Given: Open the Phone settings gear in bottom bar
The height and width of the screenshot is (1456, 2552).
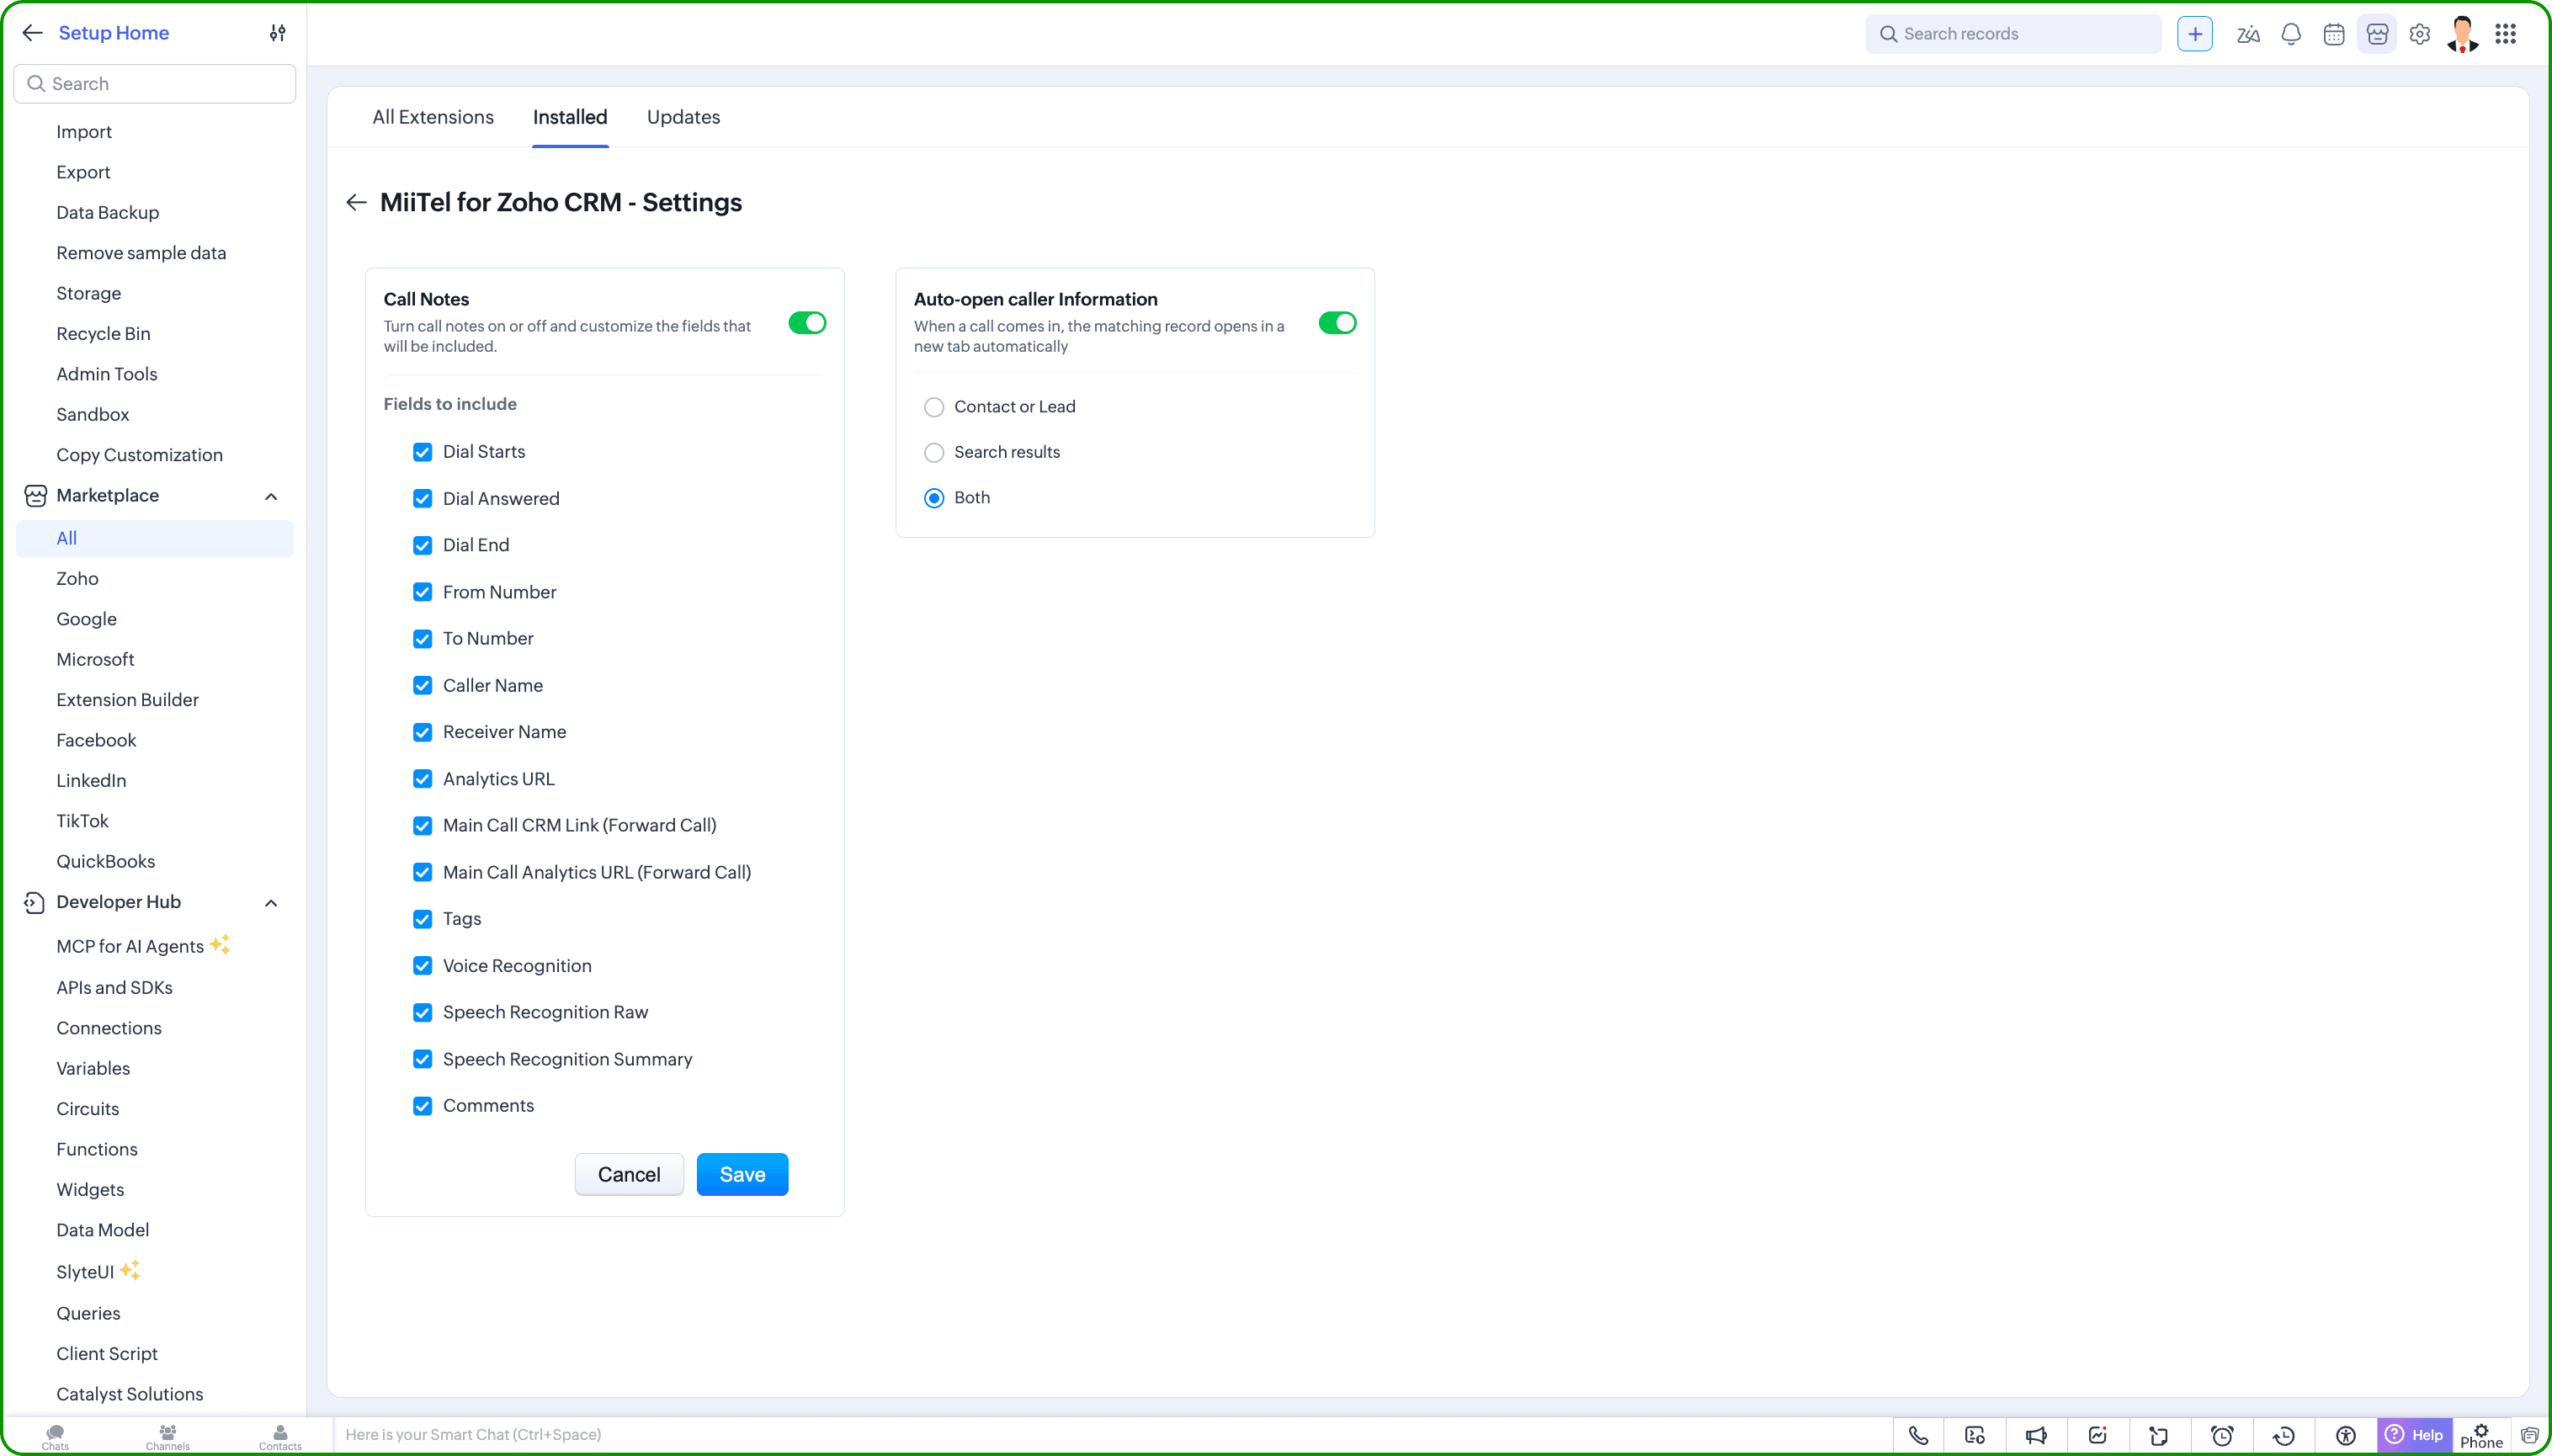Looking at the screenshot, I should 2481,1436.
